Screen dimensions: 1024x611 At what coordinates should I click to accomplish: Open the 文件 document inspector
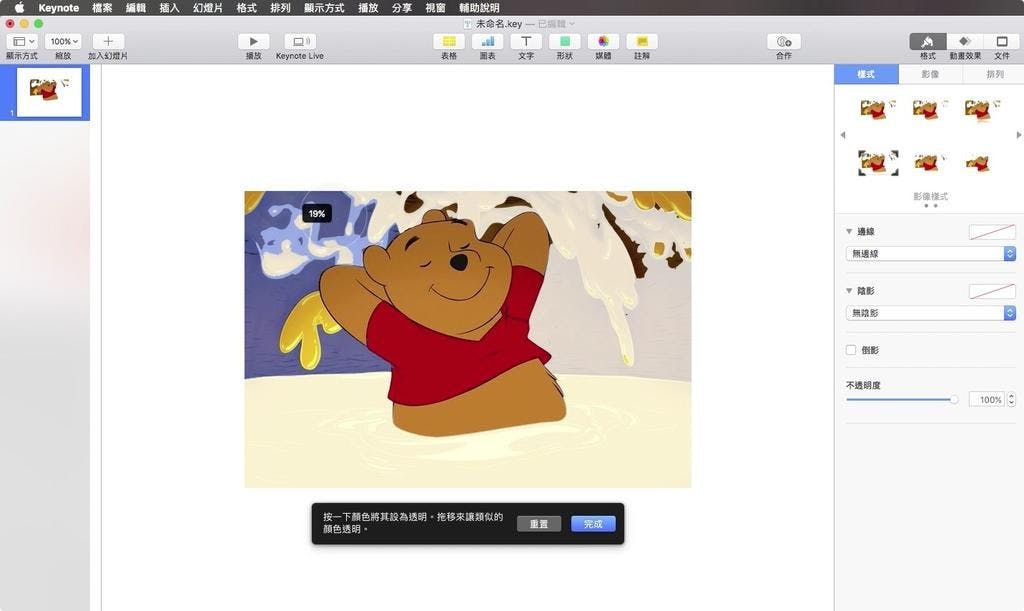click(x=1002, y=41)
